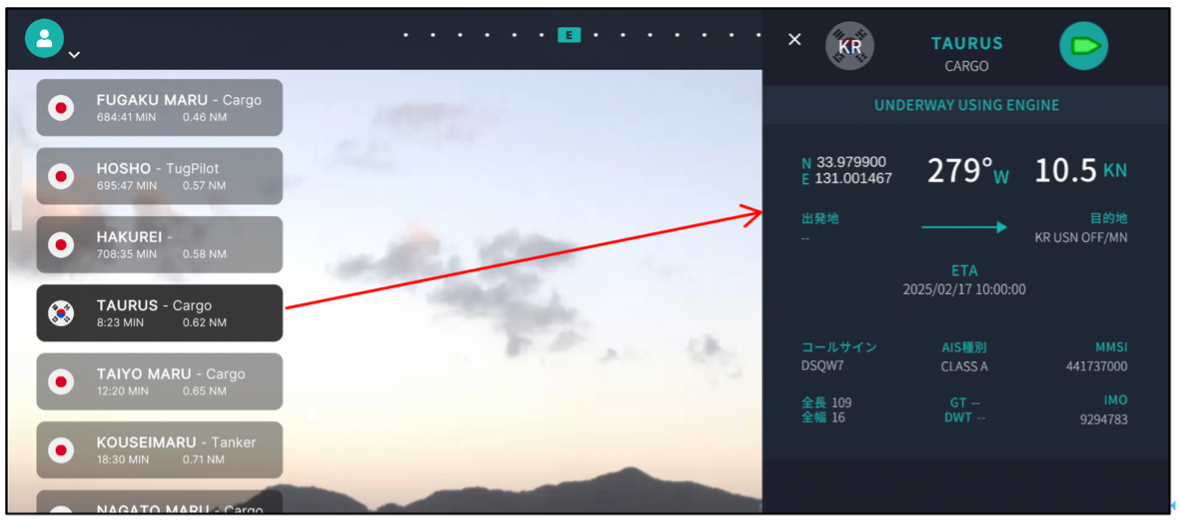Open the partially visible NAGATO MARU card

tap(159, 502)
